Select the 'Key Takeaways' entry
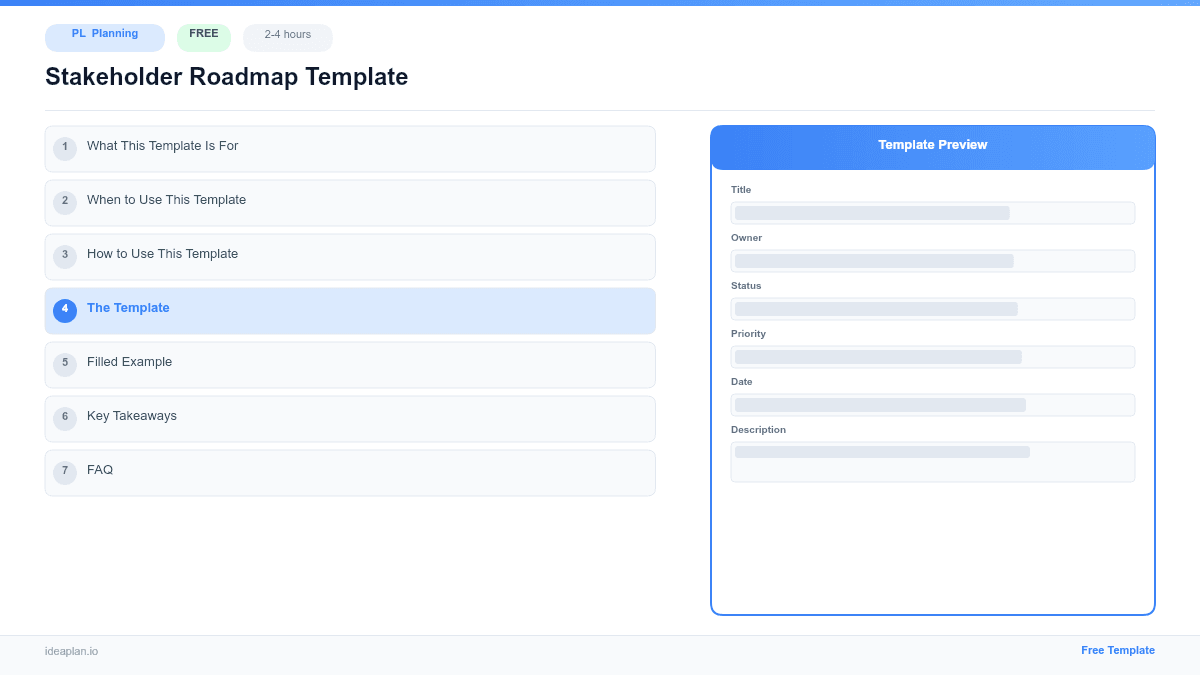Screen dimensions: 1200x675 (x=350, y=418)
